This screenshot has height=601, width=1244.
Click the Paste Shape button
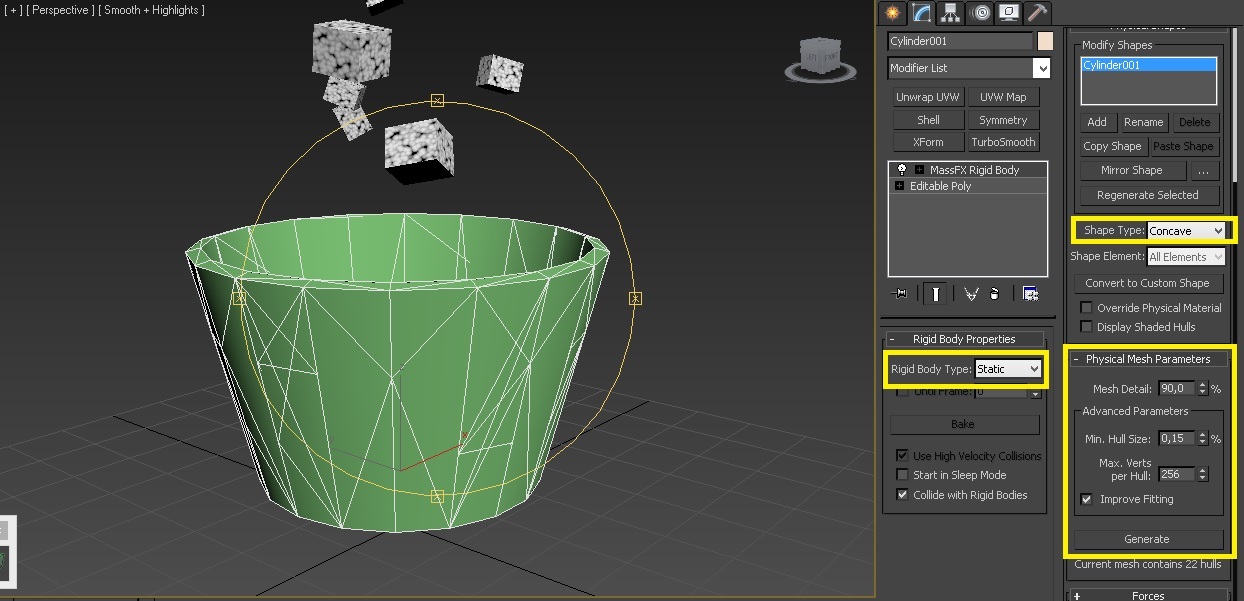[1184, 146]
